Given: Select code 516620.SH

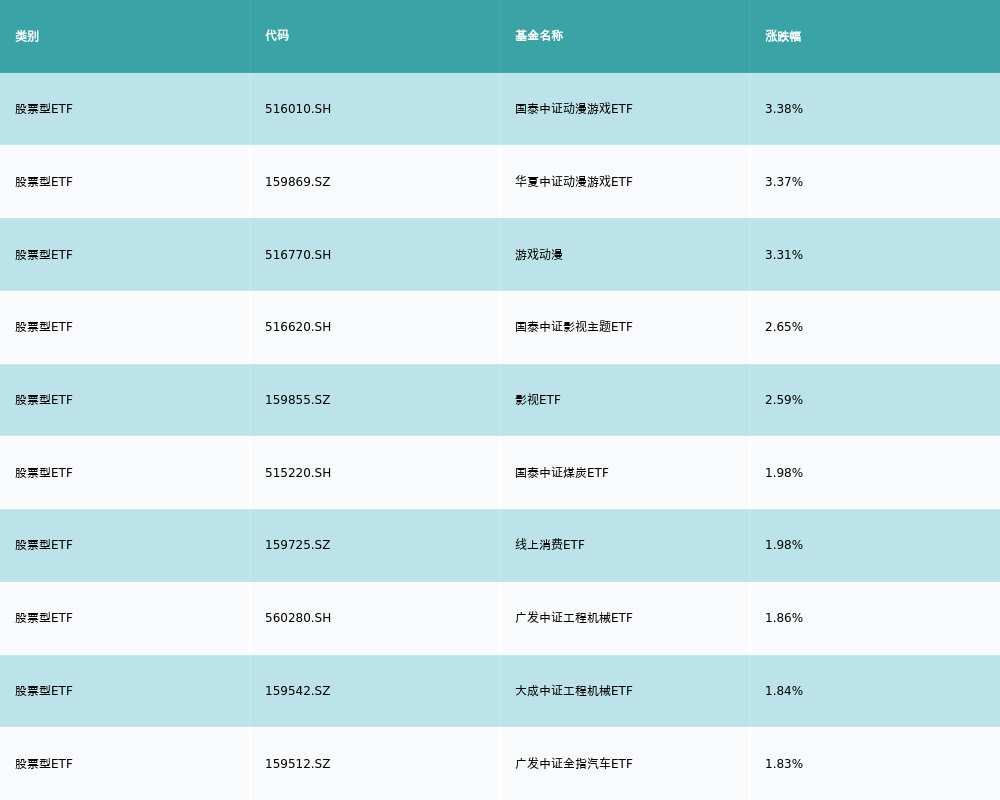Looking at the screenshot, I should click(x=298, y=327).
